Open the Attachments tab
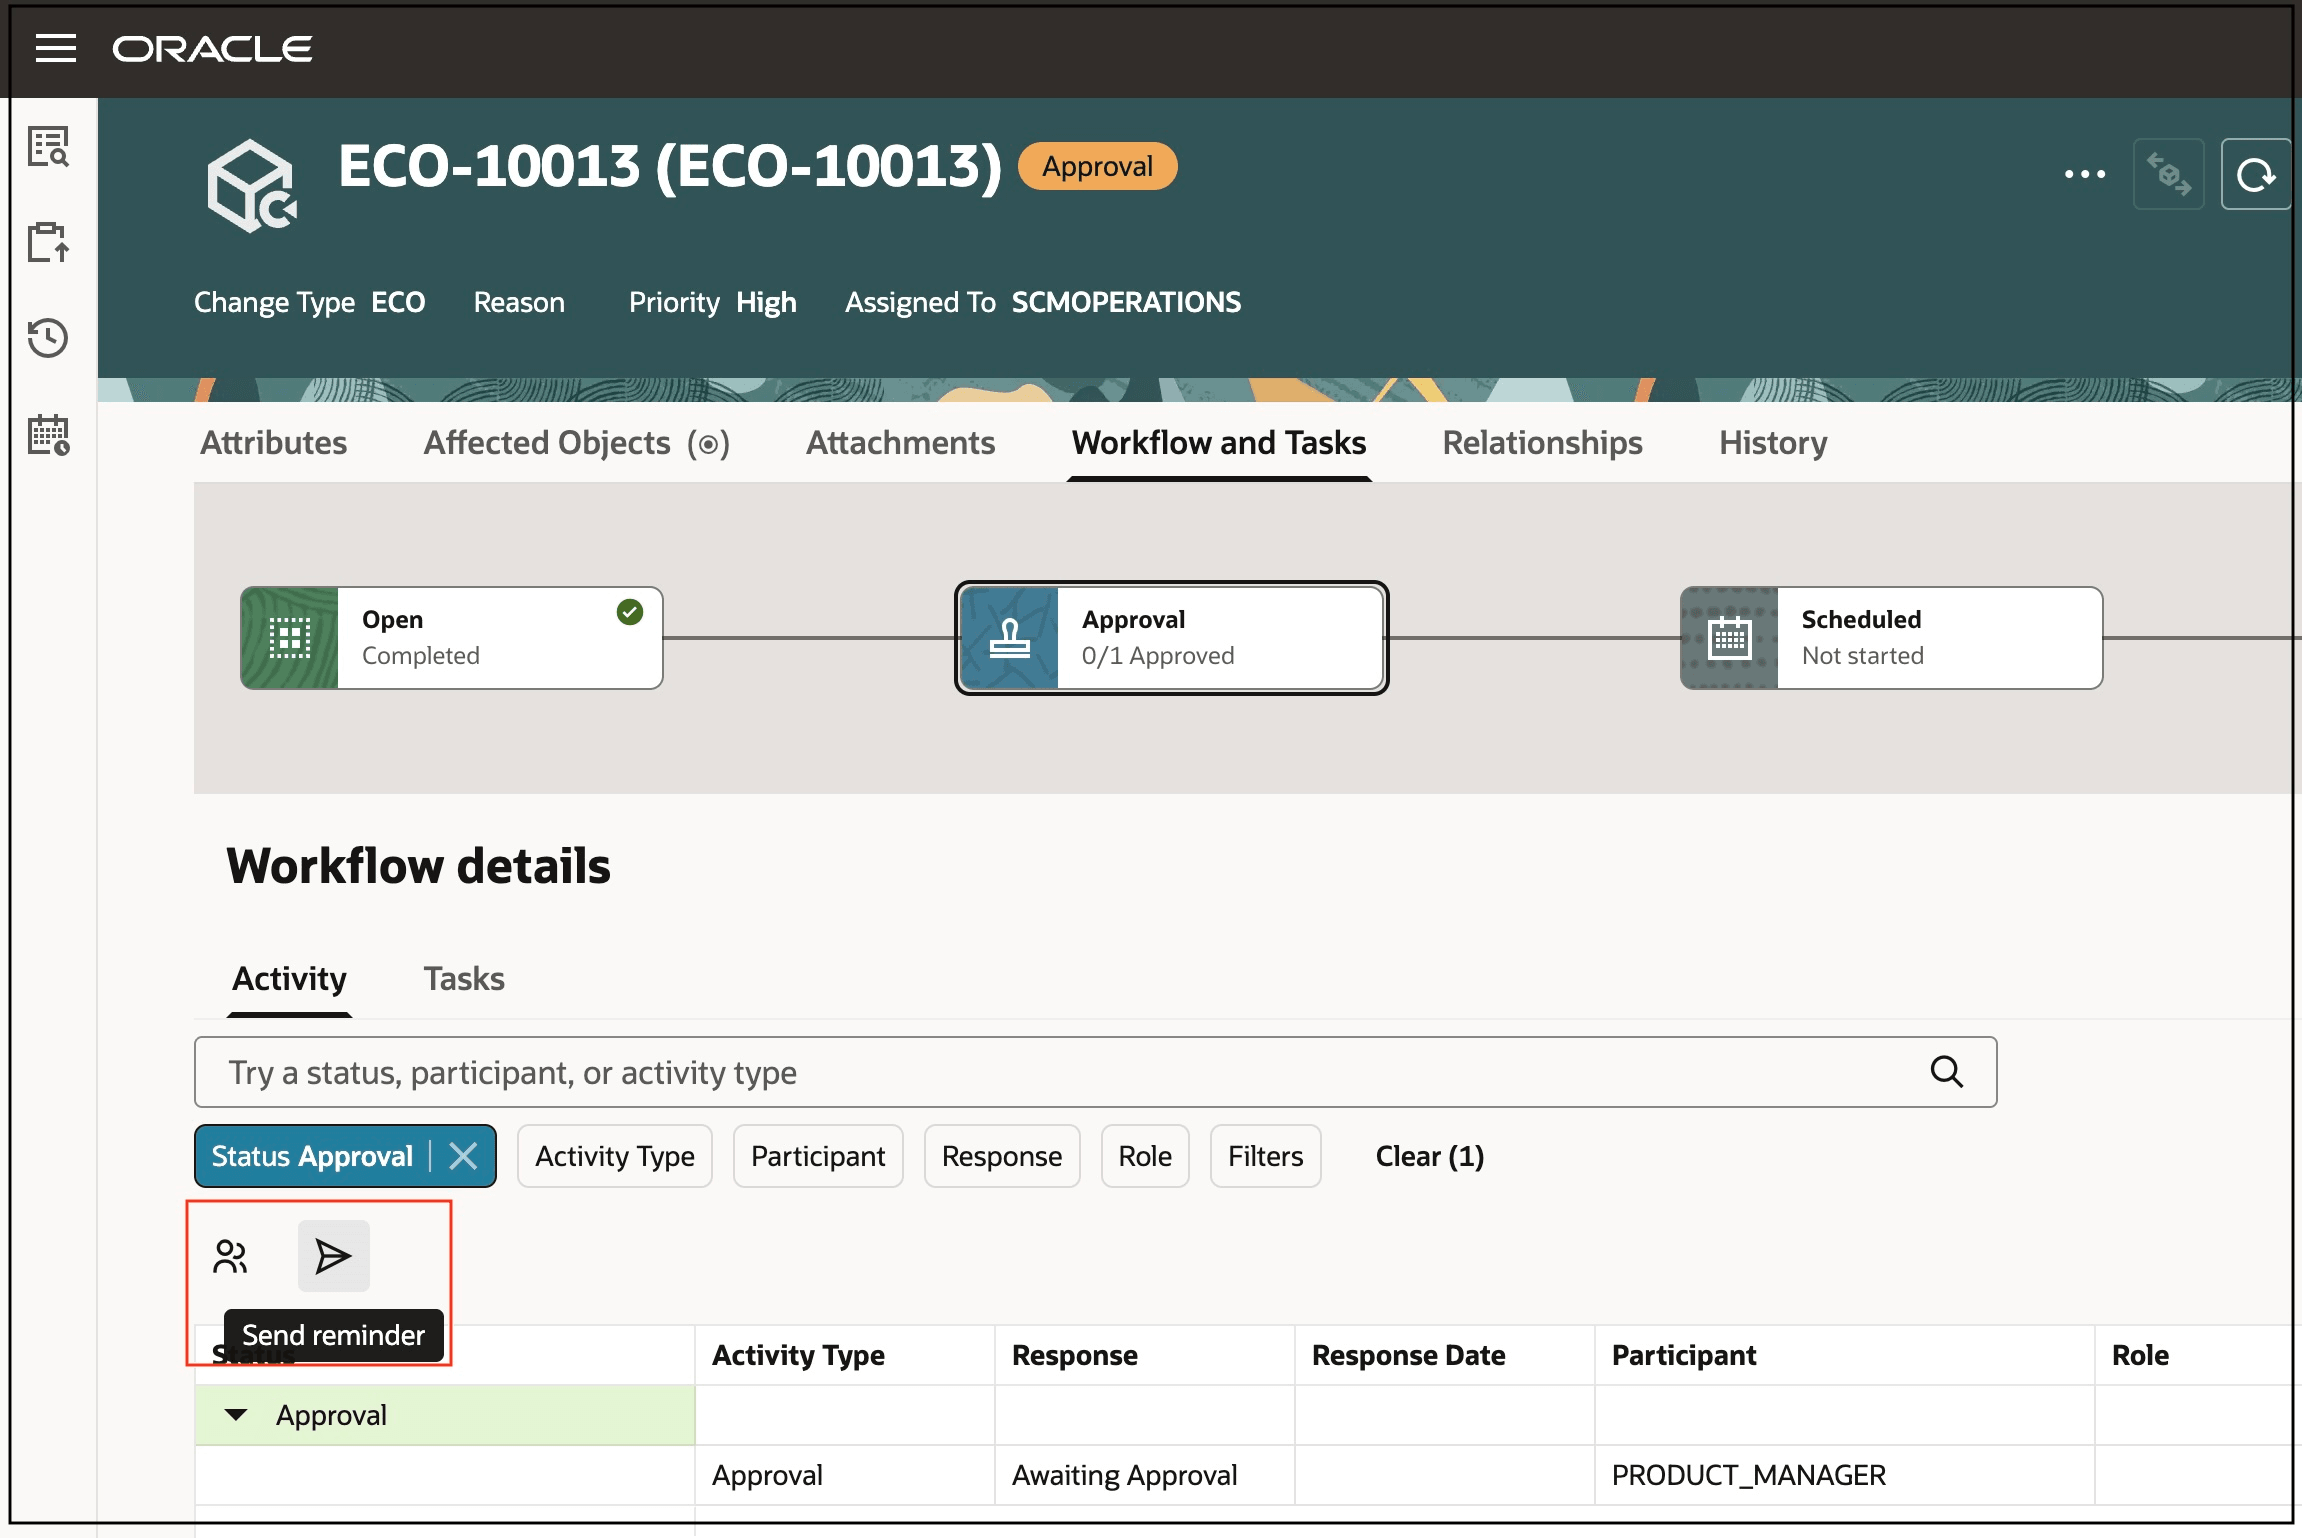 click(x=900, y=443)
